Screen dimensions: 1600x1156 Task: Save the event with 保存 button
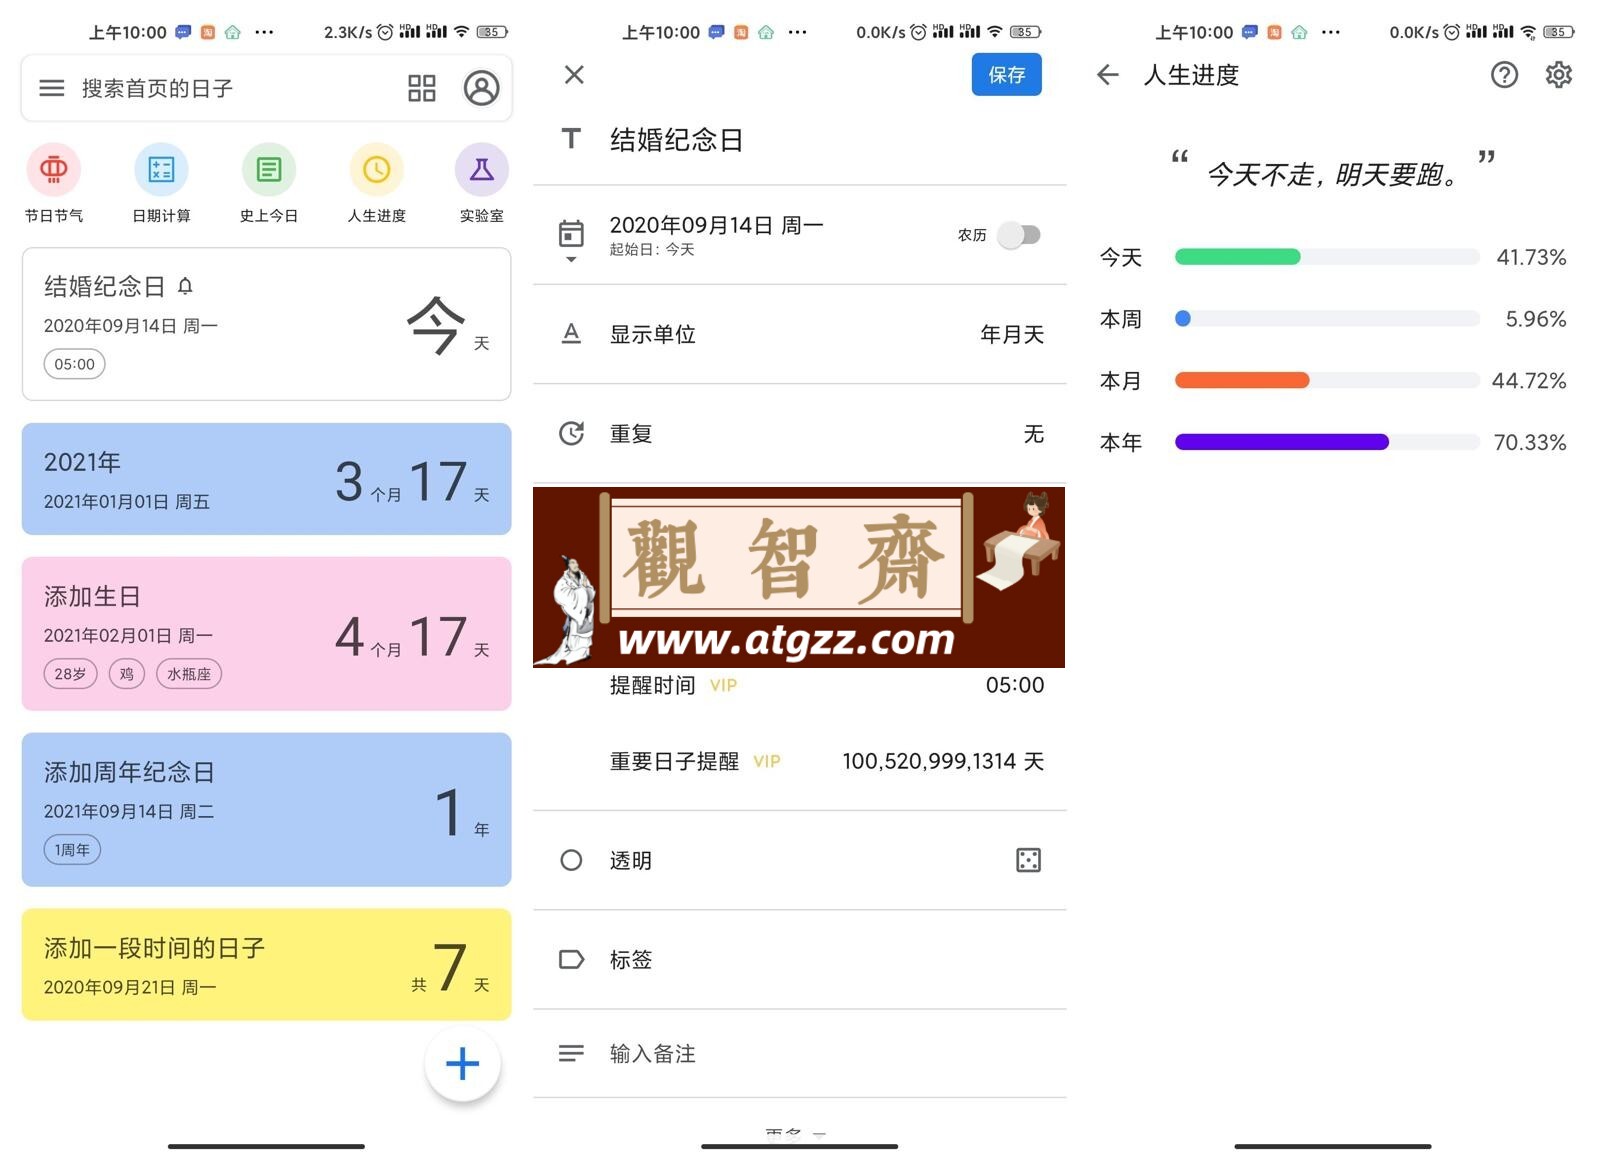(x=1006, y=75)
